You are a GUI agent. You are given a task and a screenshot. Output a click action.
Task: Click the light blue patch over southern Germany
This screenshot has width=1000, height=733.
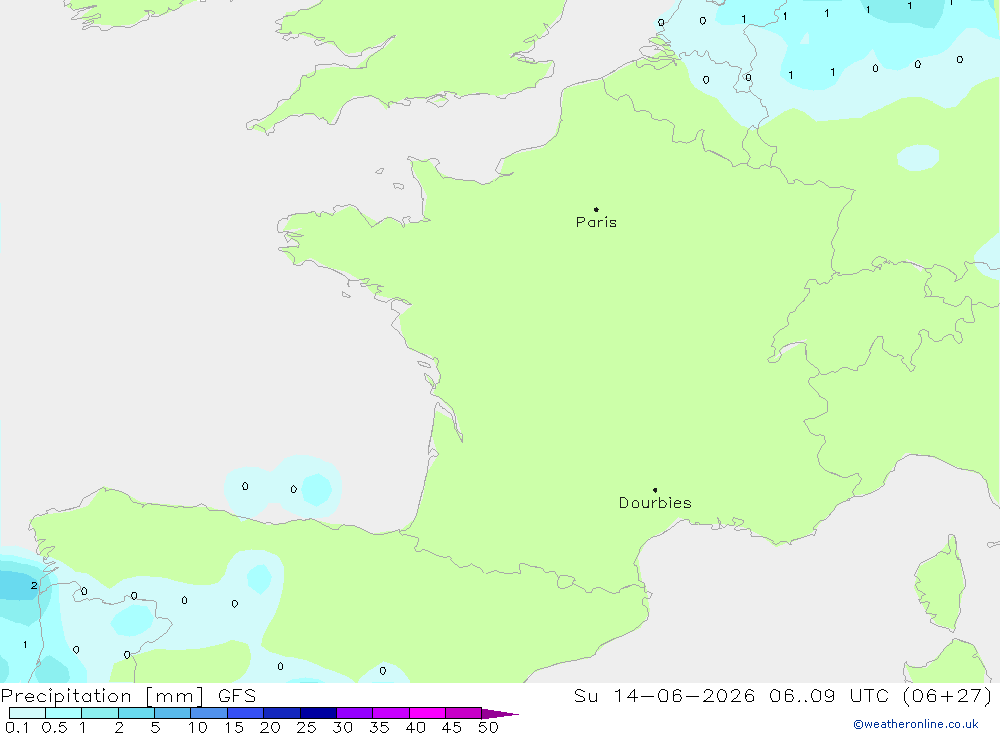[918, 158]
